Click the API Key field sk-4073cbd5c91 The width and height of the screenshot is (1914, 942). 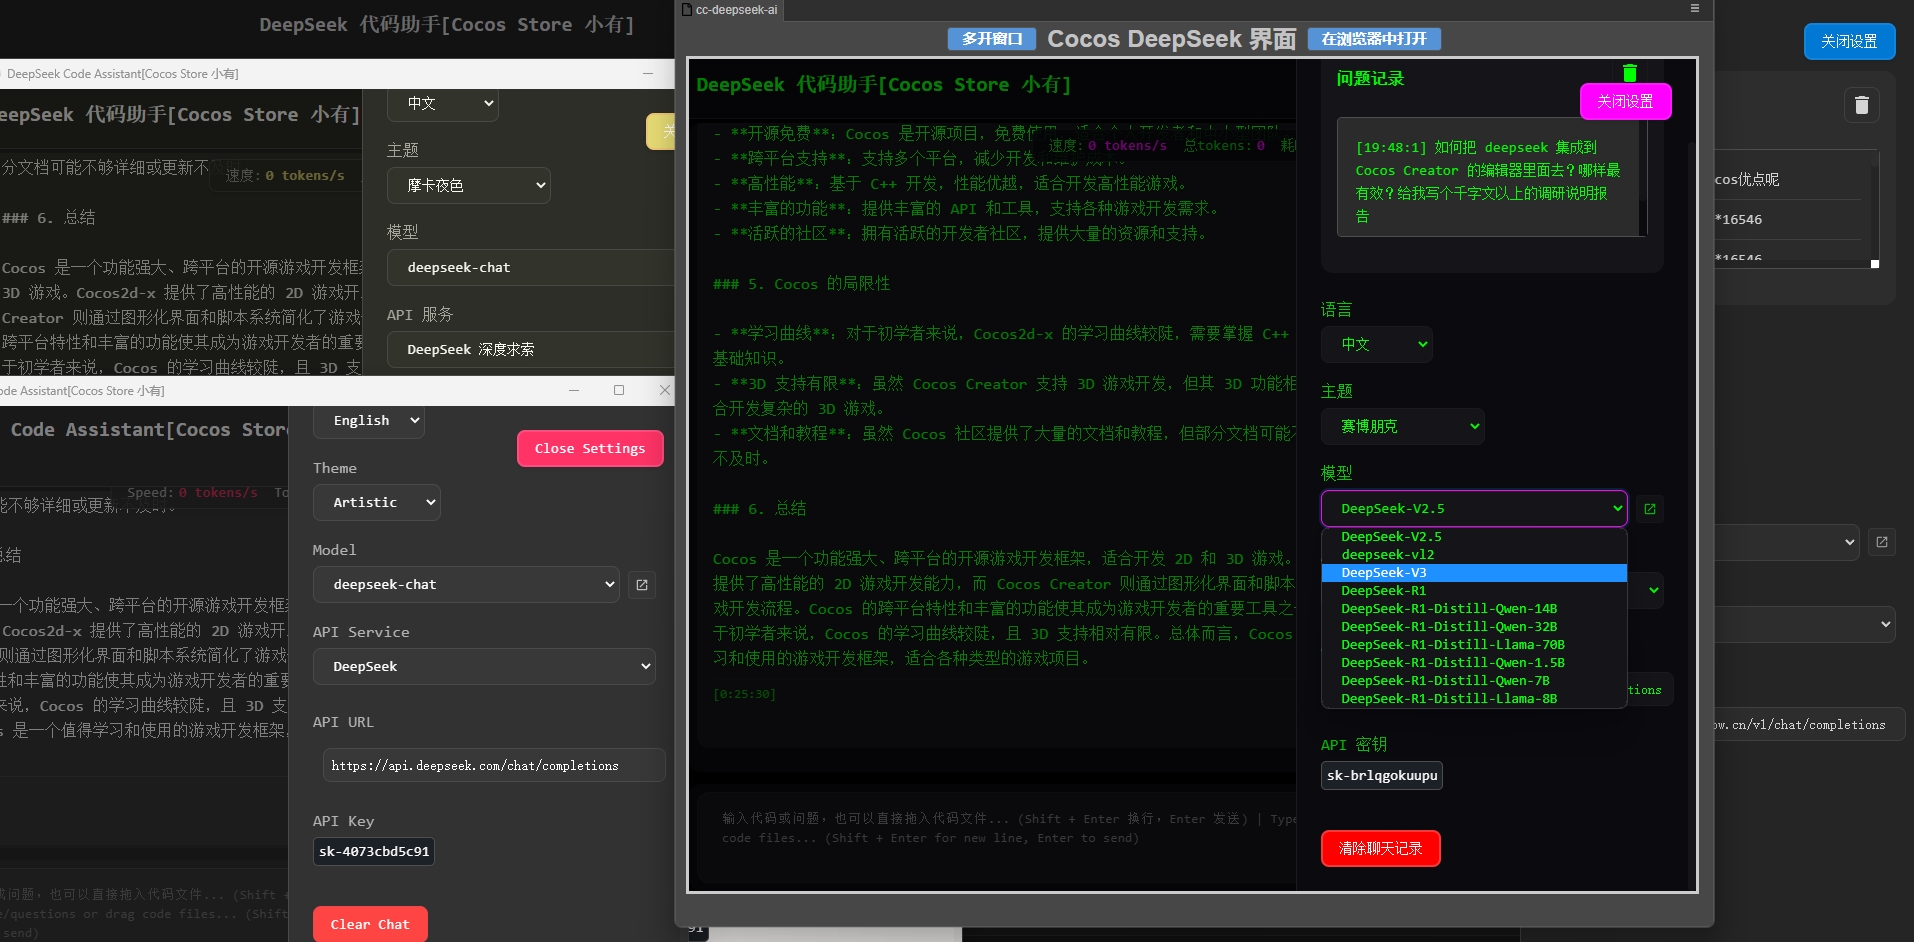pyautogui.click(x=374, y=851)
